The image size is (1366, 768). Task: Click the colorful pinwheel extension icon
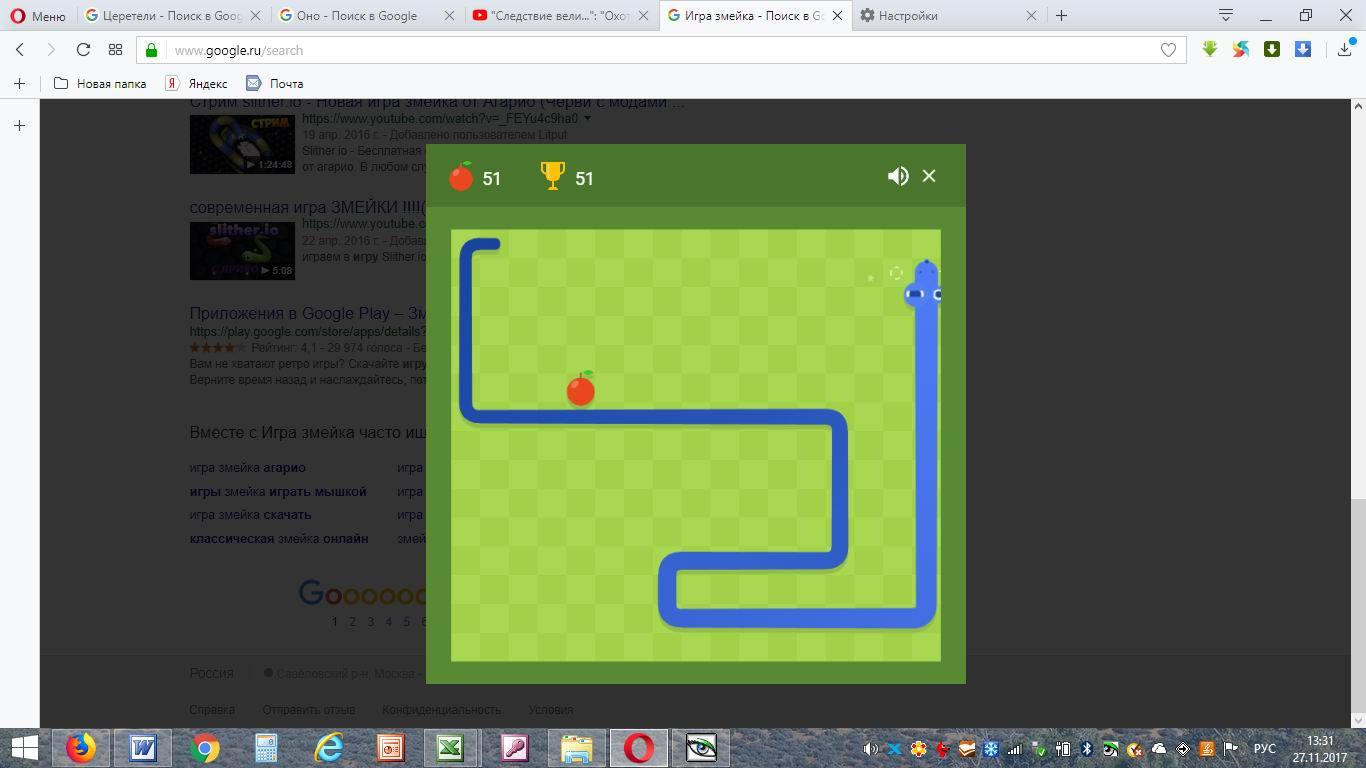click(x=1241, y=49)
